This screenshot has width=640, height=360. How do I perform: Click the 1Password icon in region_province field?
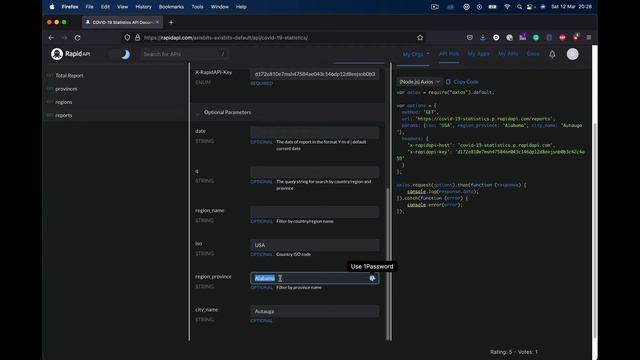tap(372, 278)
